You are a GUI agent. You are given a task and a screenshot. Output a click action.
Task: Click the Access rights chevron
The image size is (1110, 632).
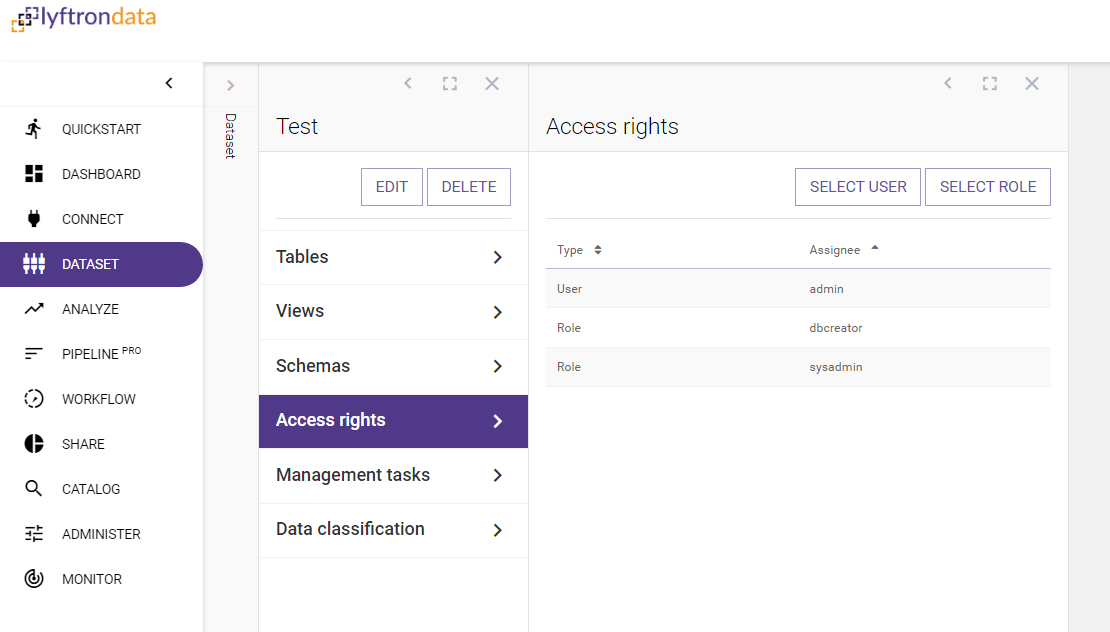(x=498, y=421)
